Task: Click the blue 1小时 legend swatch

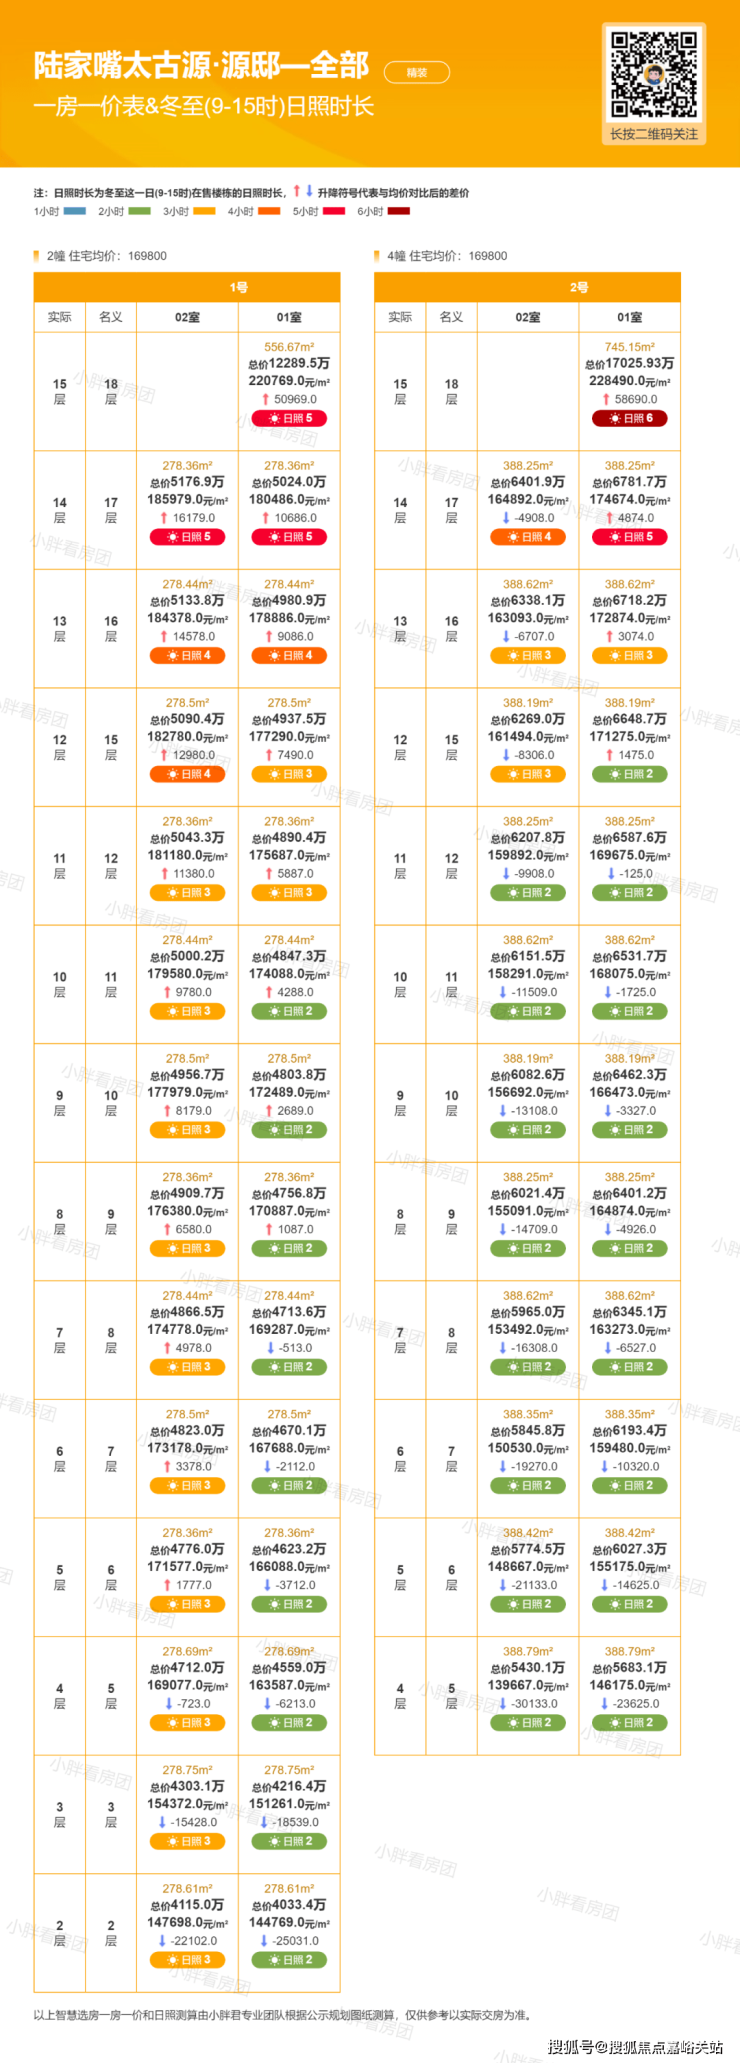Action: tap(75, 211)
